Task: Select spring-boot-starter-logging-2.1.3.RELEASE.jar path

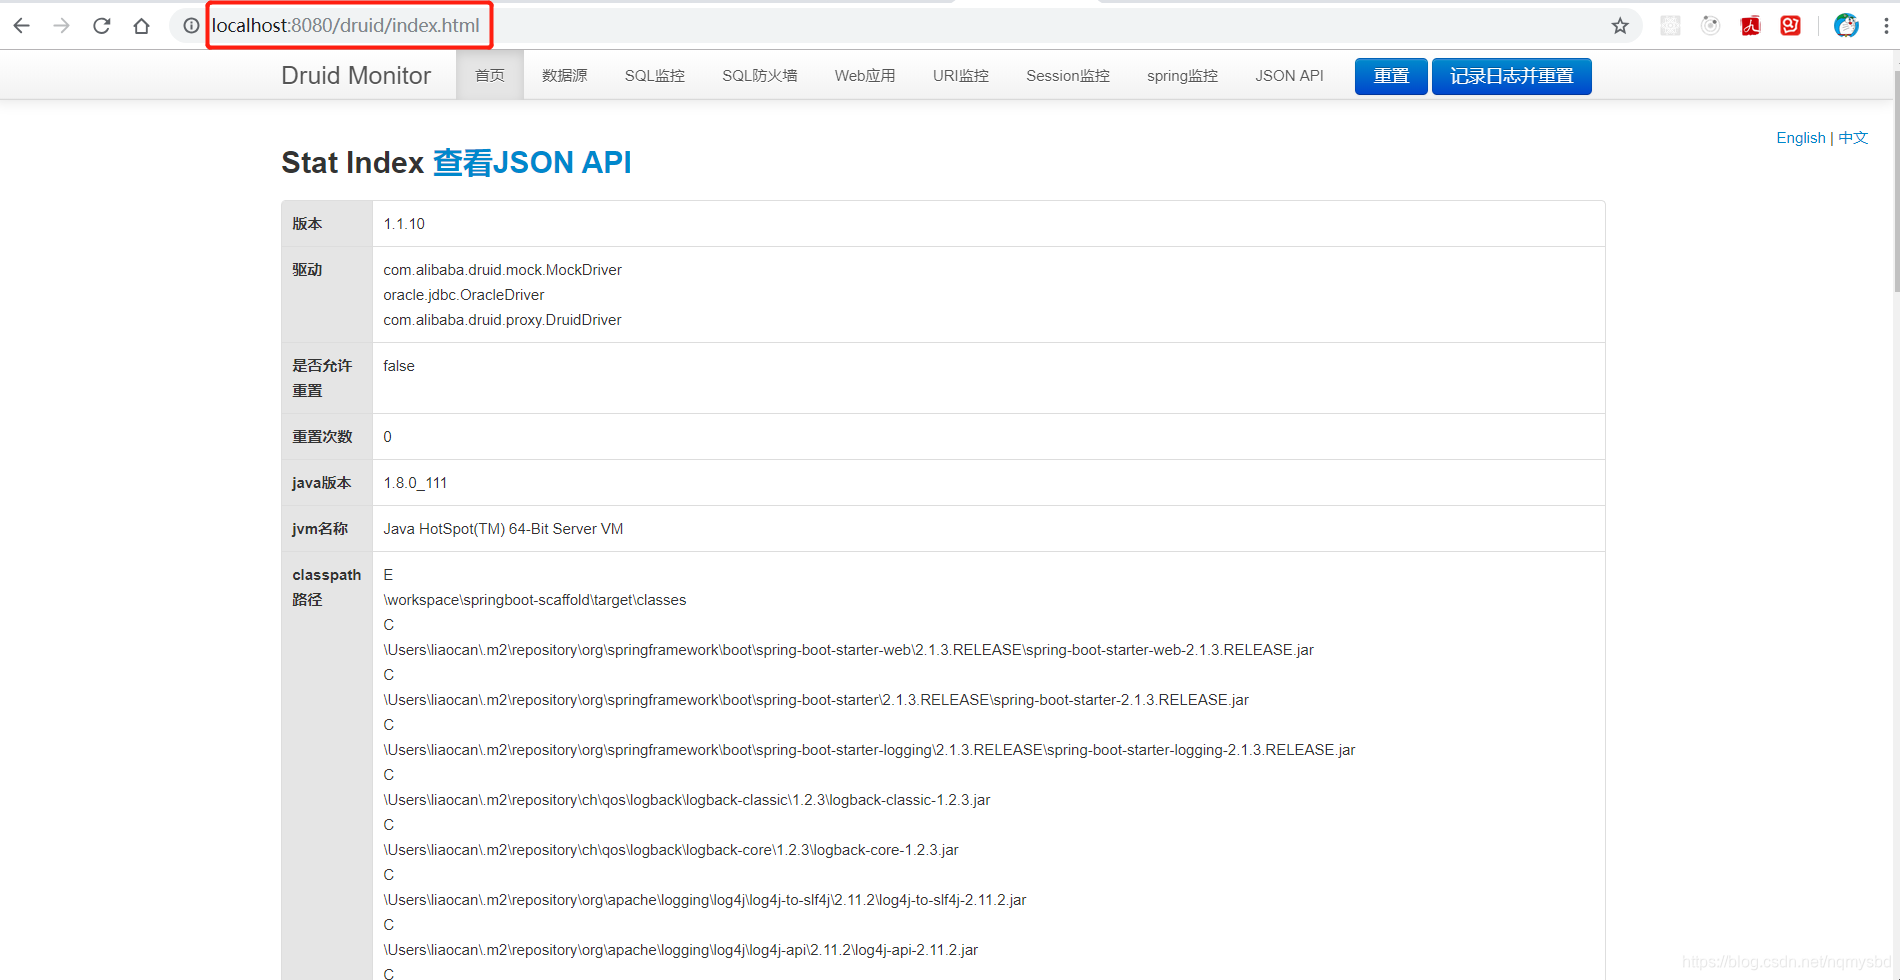Action: tap(869, 750)
